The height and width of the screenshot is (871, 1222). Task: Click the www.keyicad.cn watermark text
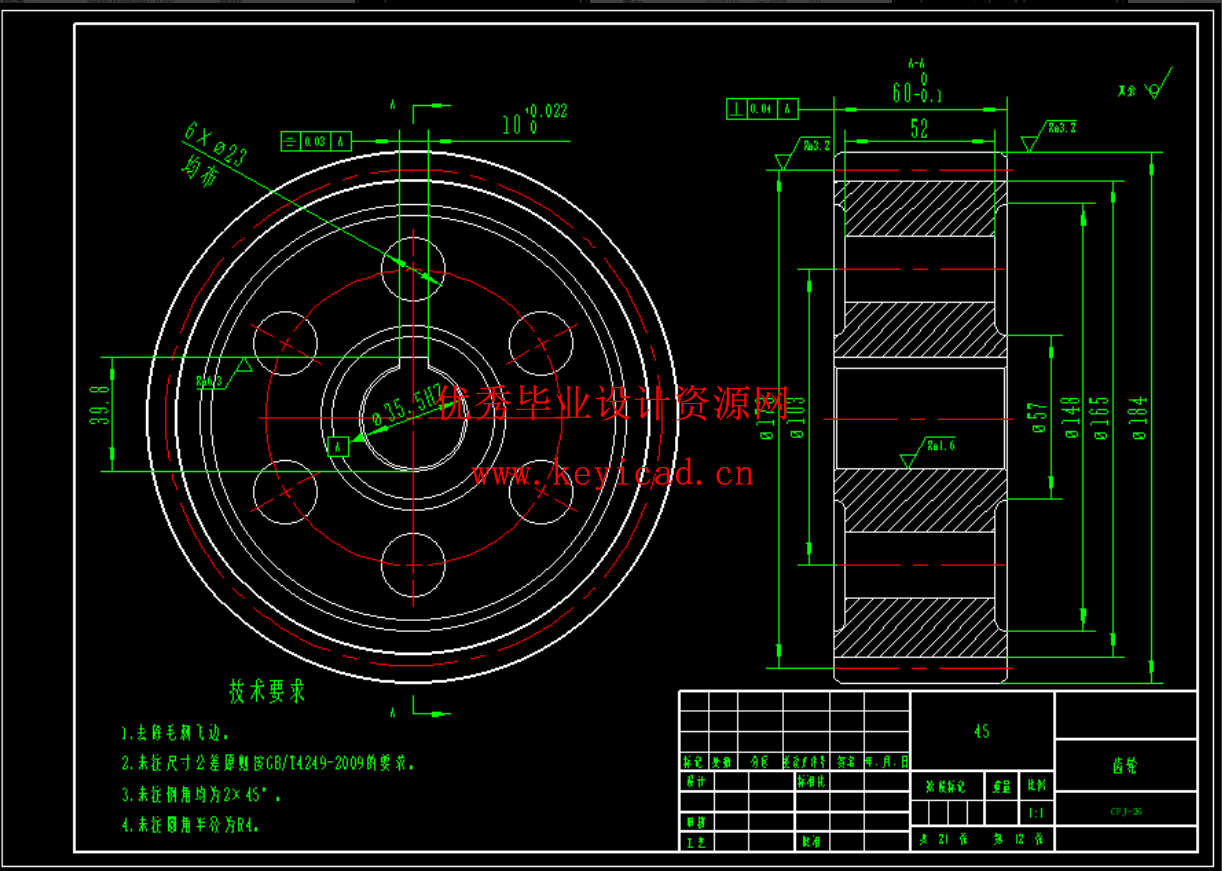click(x=612, y=473)
